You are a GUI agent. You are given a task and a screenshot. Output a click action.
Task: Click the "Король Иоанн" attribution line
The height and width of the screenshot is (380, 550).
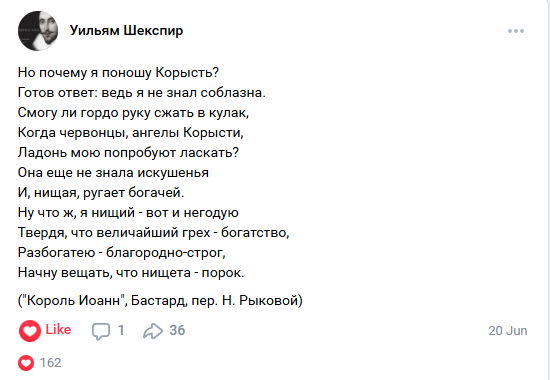click(160, 301)
